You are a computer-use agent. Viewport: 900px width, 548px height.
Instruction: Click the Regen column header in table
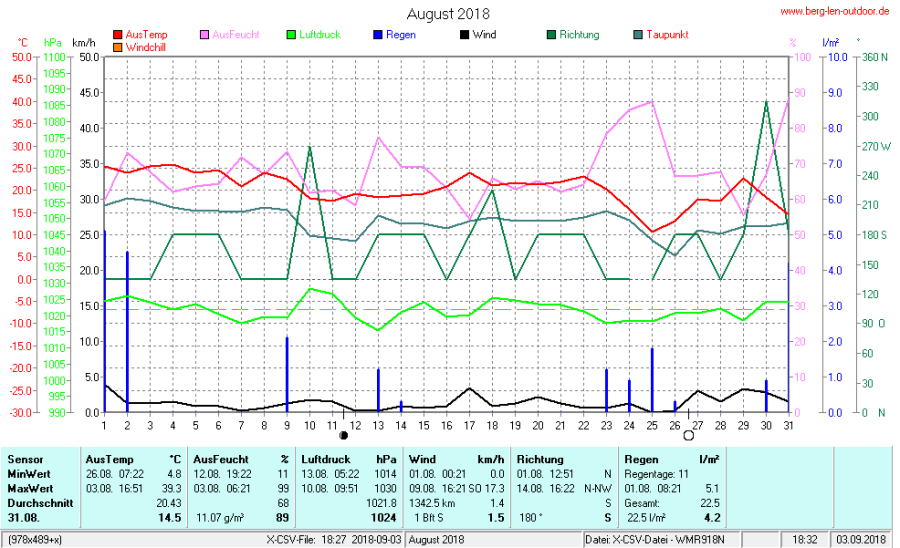tap(641, 459)
